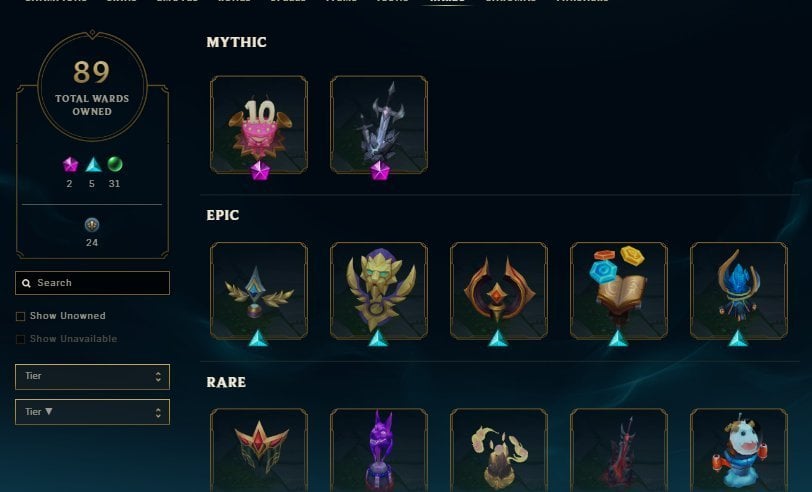Open the Tier sort order dropdown
This screenshot has height=492, width=812.
tap(92, 412)
